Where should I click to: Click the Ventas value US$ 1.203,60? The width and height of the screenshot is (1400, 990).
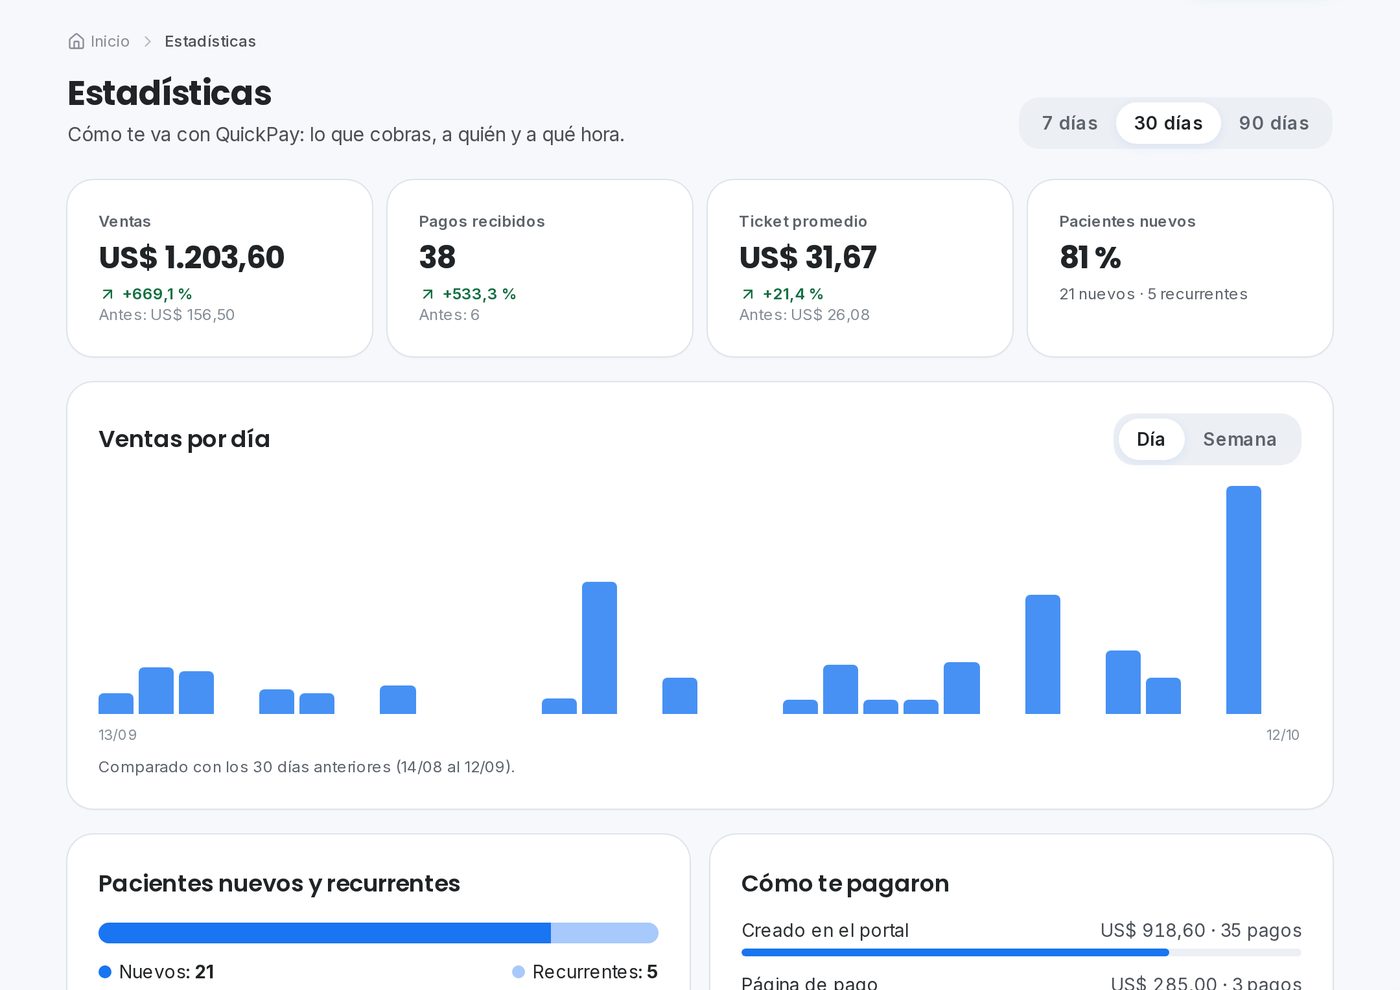click(x=192, y=257)
